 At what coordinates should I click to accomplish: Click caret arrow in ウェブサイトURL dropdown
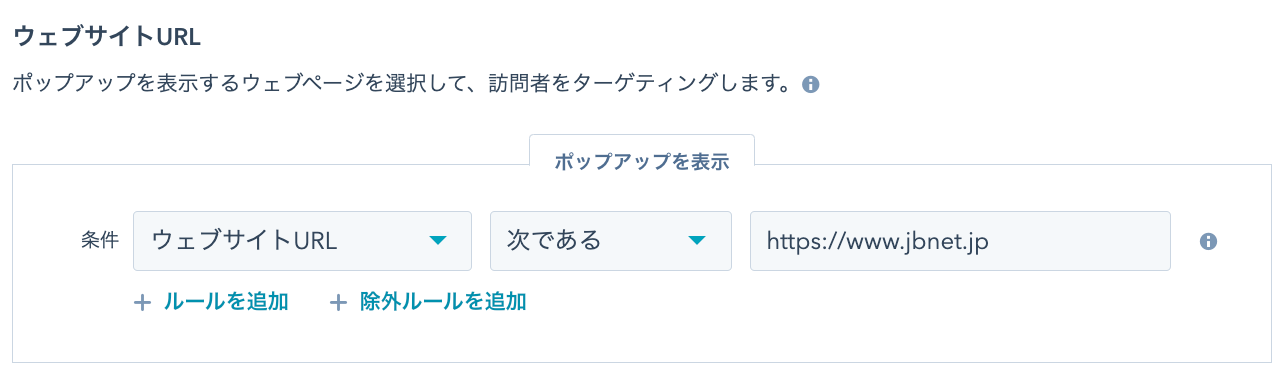pos(437,241)
